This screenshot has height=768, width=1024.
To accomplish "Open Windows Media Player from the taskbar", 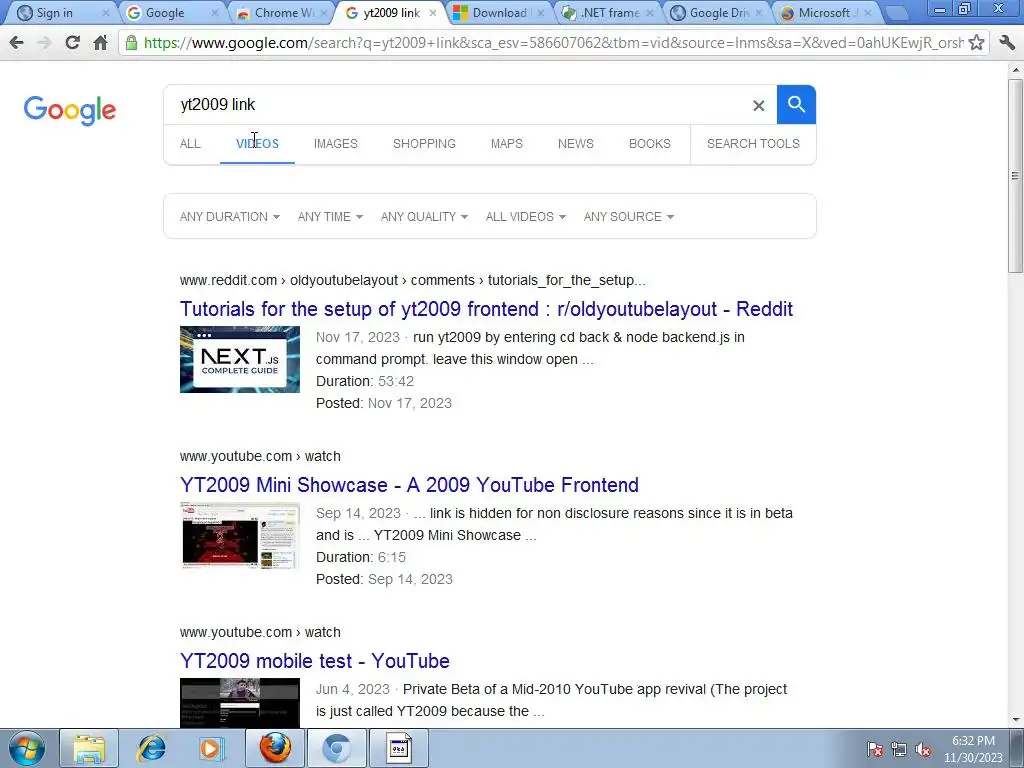I will coord(212,748).
